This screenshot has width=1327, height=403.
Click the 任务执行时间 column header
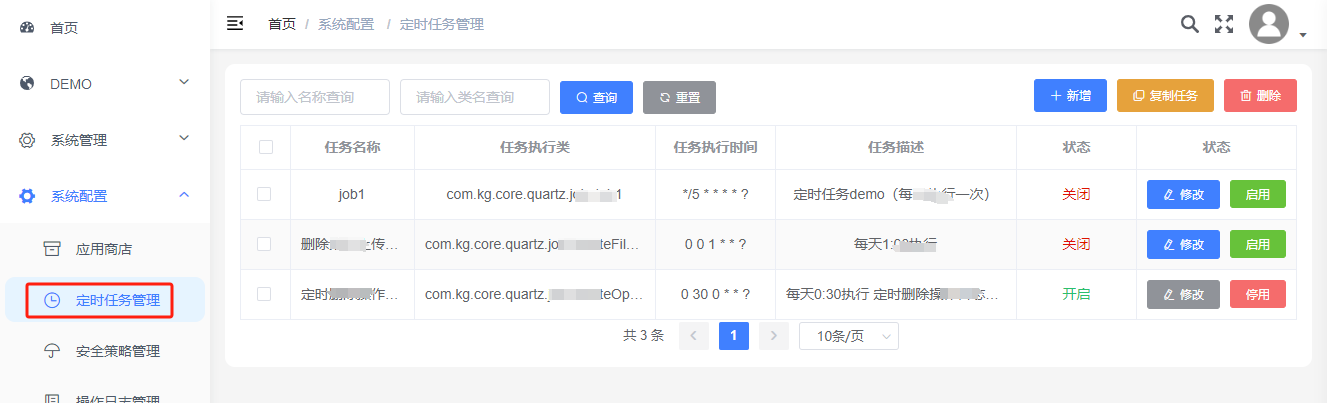coord(715,147)
